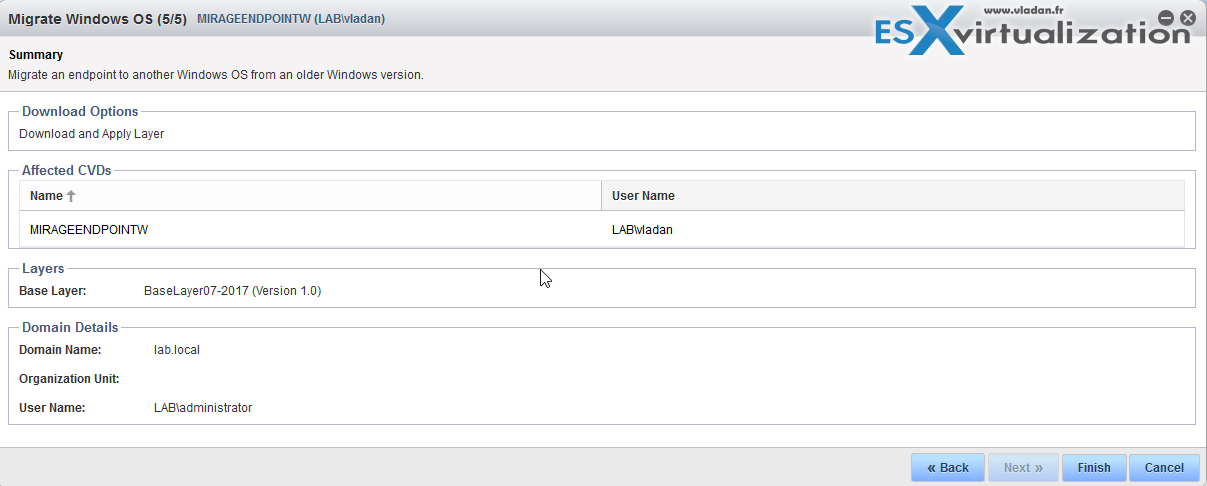The width and height of the screenshot is (1207, 486).
Task: Click the MIRAGEENDPOINTW (LAB\vladan) header text
Action: click(x=291, y=18)
